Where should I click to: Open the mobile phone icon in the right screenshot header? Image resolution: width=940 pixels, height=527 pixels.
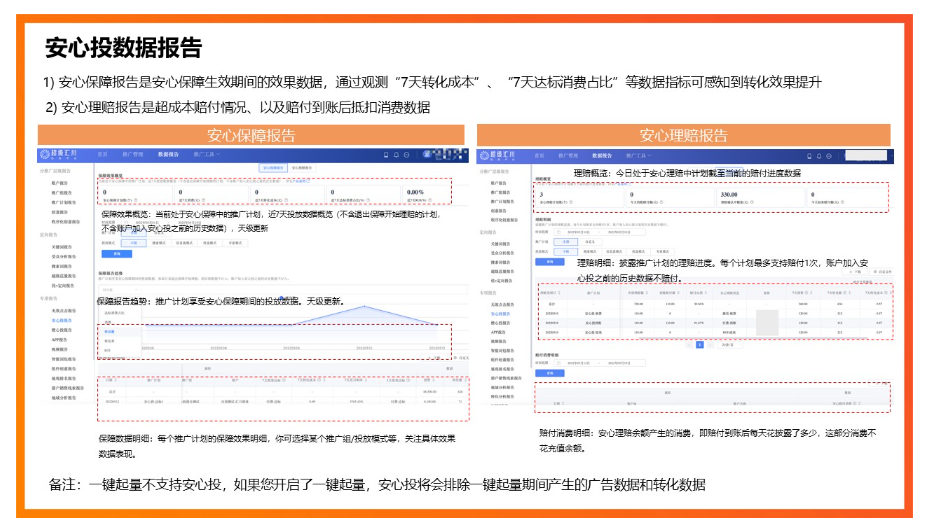pos(809,156)
